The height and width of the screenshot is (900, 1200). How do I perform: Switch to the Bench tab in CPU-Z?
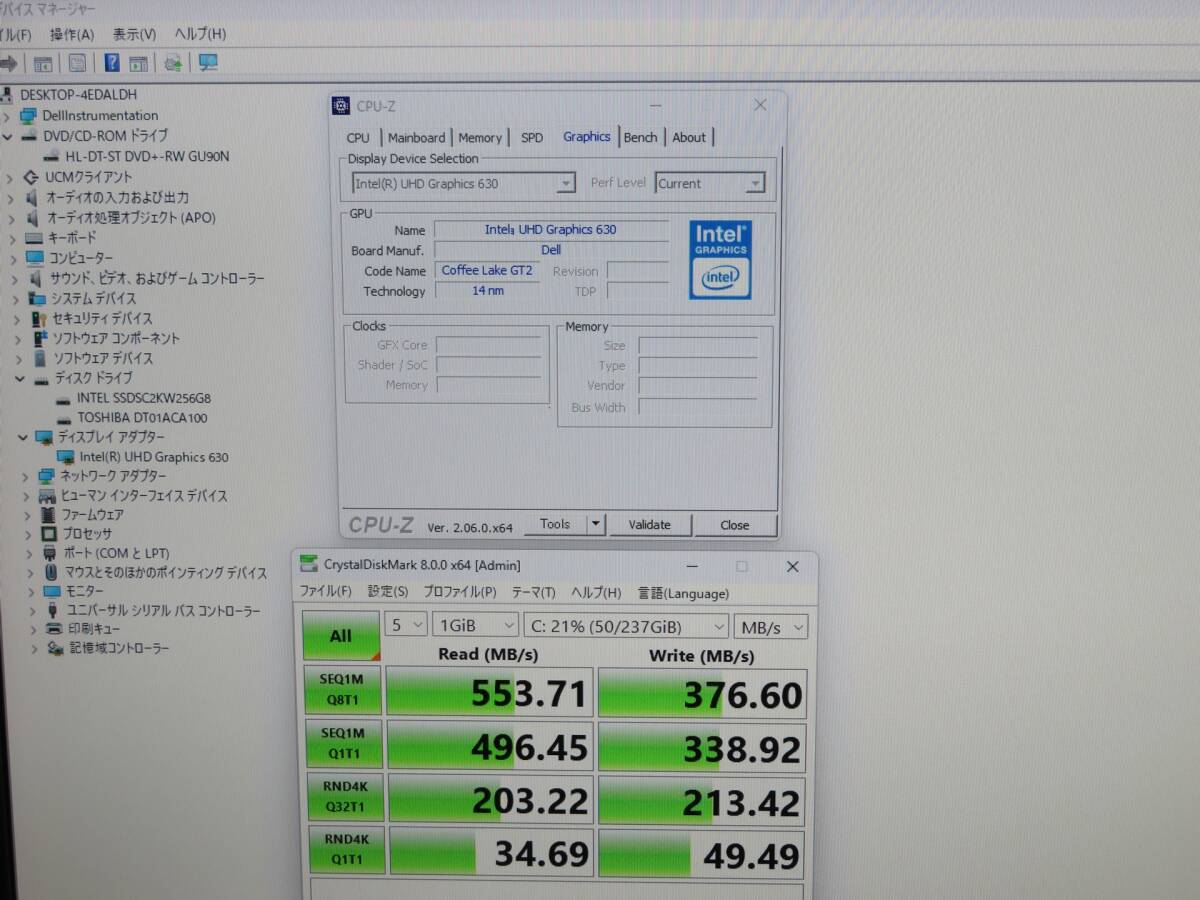click(641, 138)
